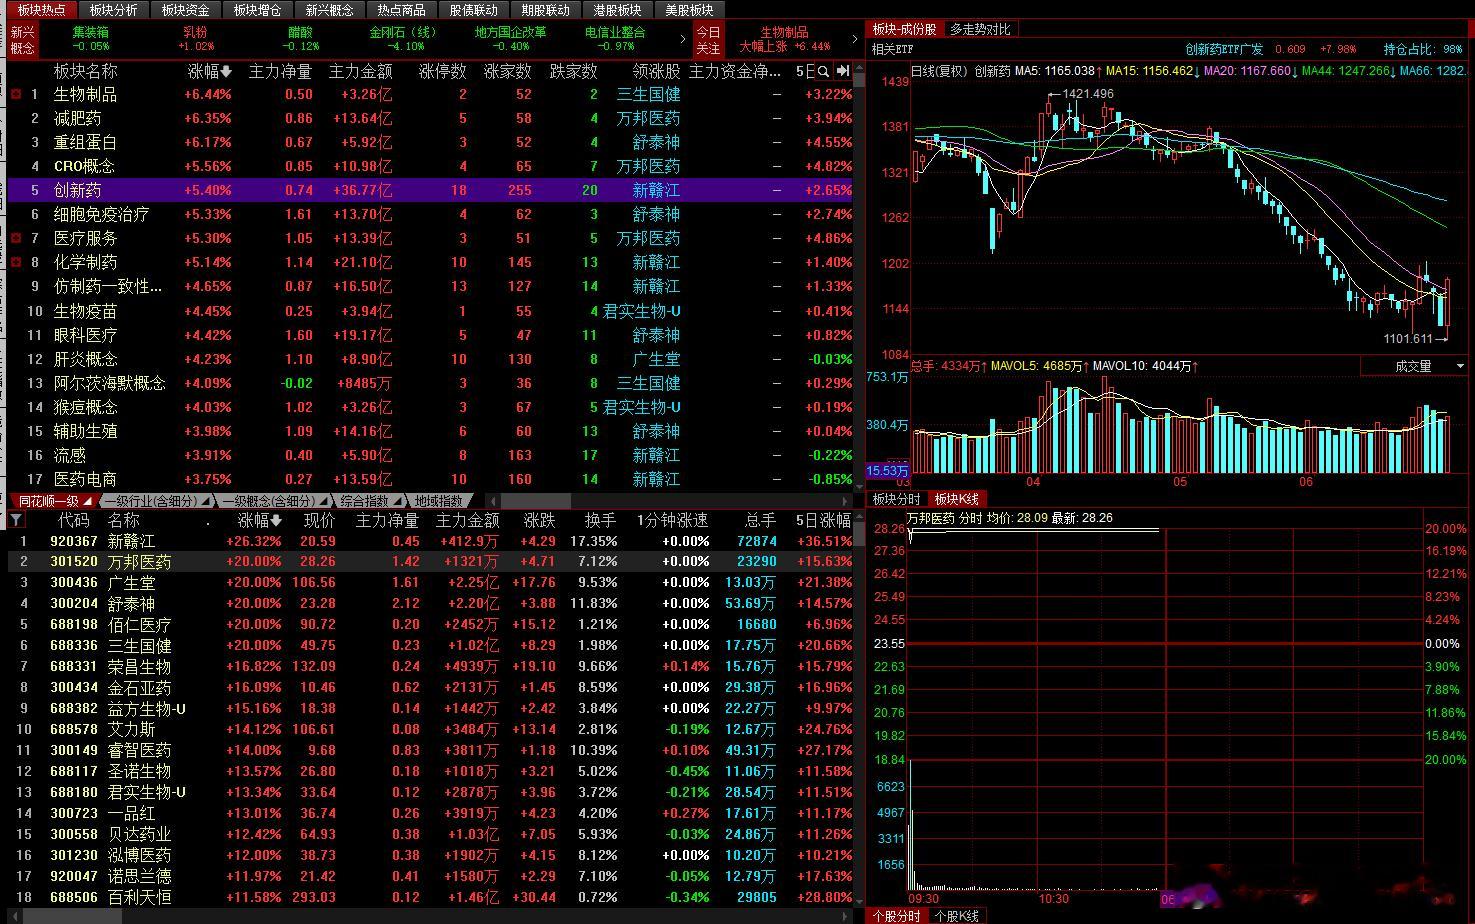1475x924 pixels.
Task: Sort sectors by 涨停数 column header
Action: (x=443, y=72)
